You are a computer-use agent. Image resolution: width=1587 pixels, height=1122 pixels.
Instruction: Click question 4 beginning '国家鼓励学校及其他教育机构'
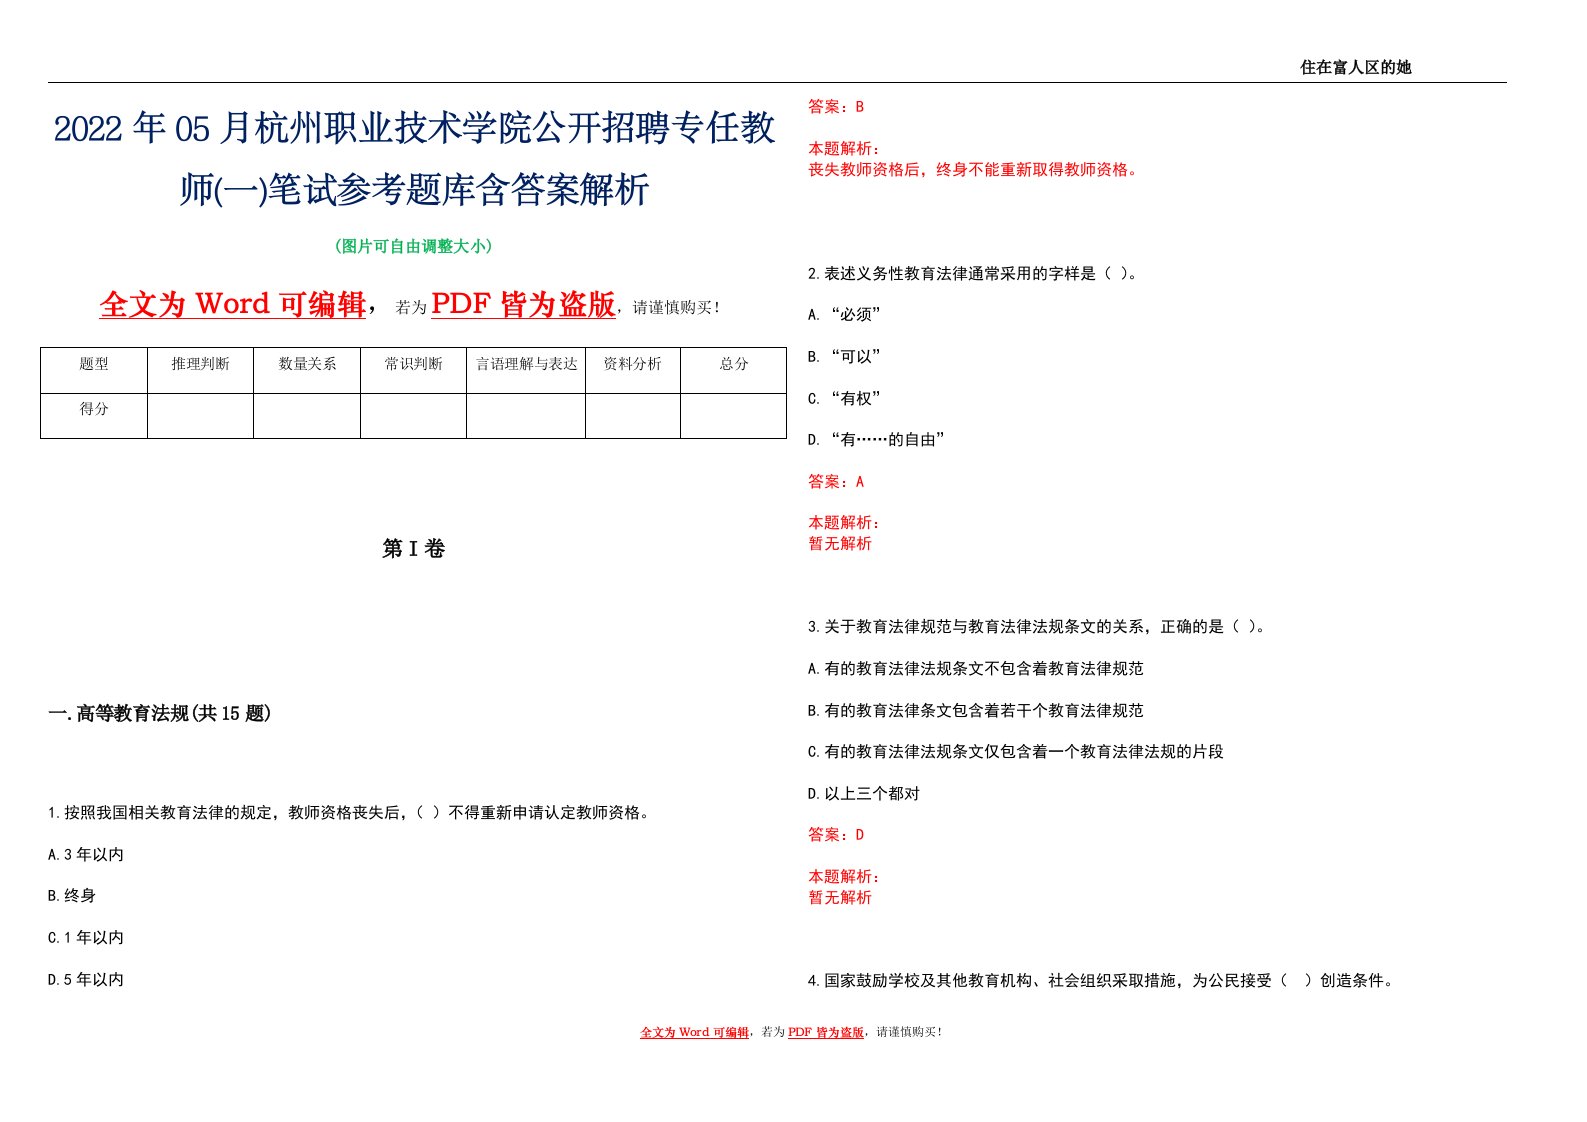1101,980
